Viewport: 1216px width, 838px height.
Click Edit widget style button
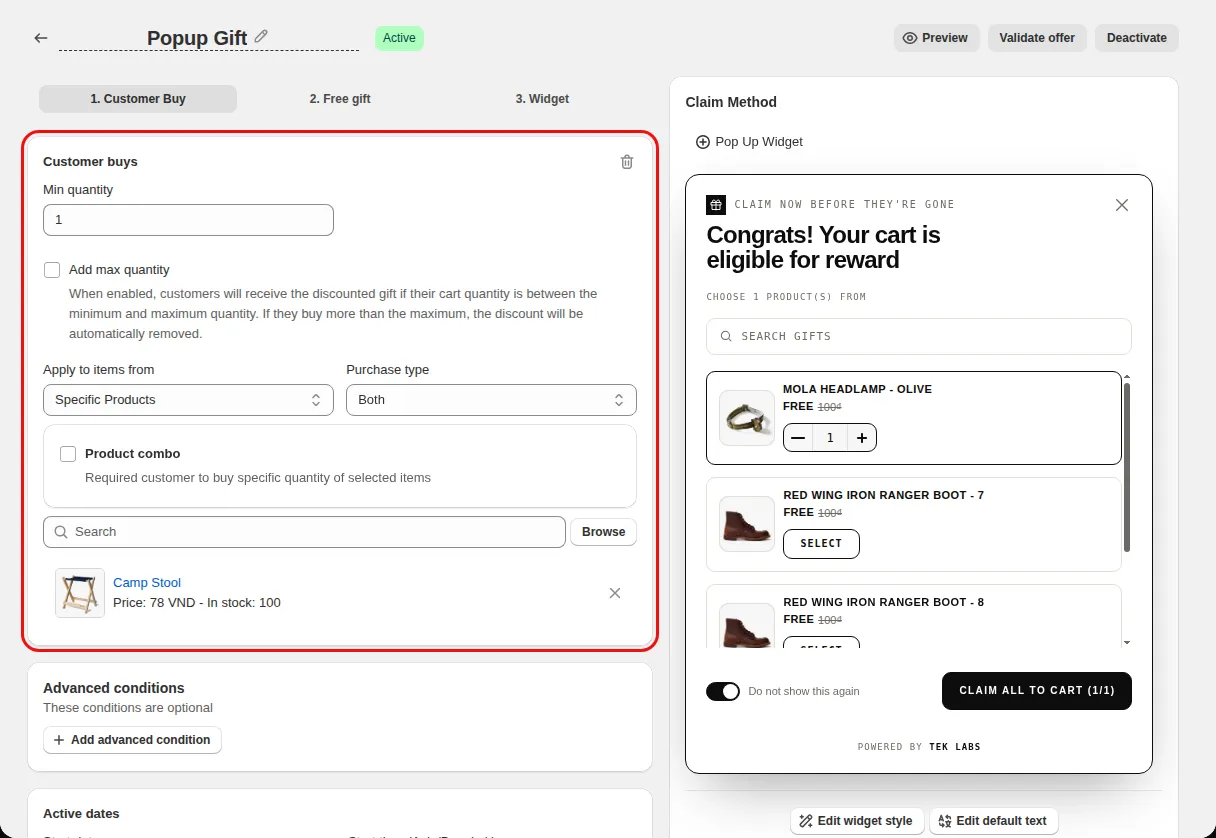click(855, 821)
